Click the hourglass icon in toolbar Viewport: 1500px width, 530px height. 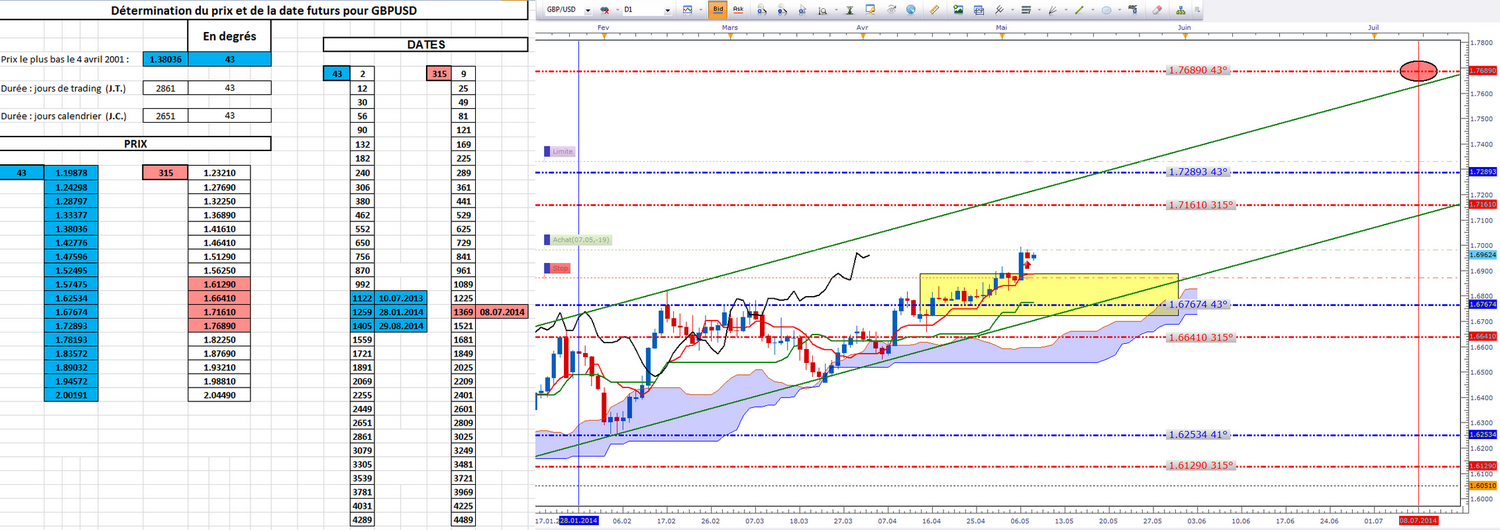coord(849,9)
